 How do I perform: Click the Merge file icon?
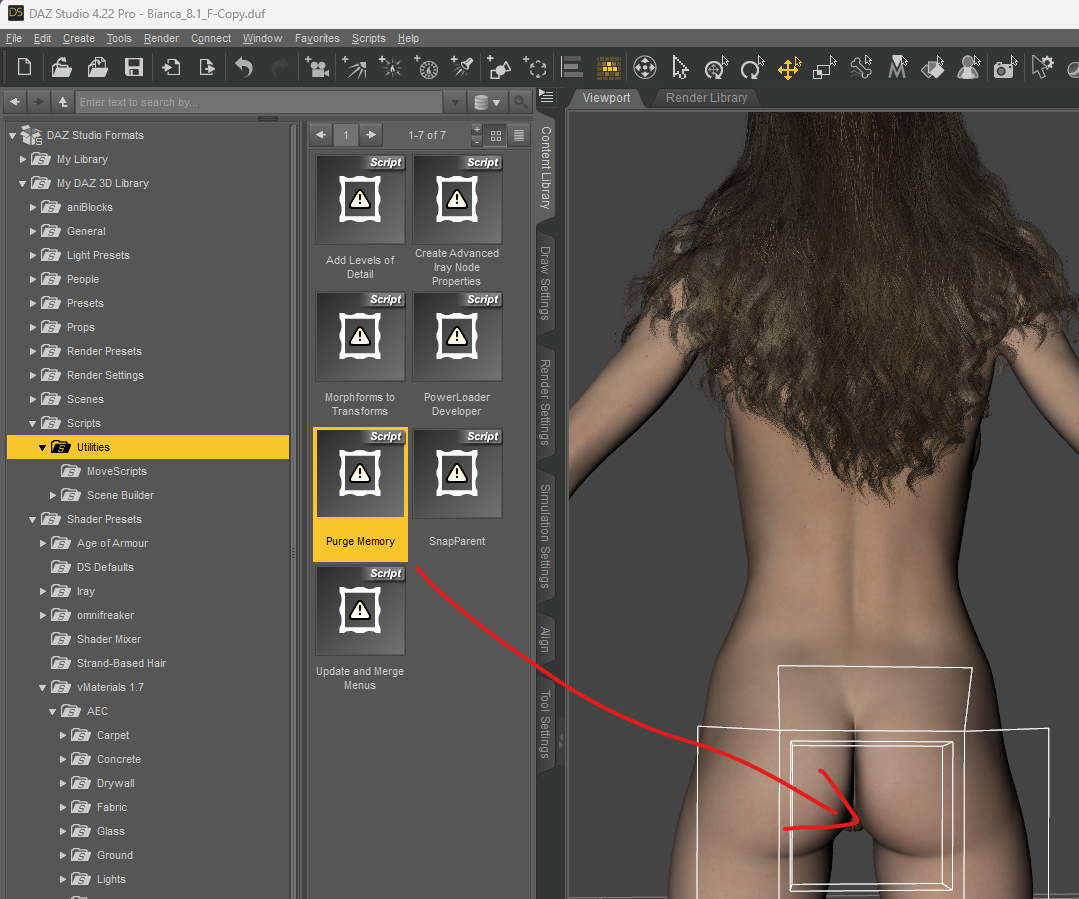[x=97, y=67]
